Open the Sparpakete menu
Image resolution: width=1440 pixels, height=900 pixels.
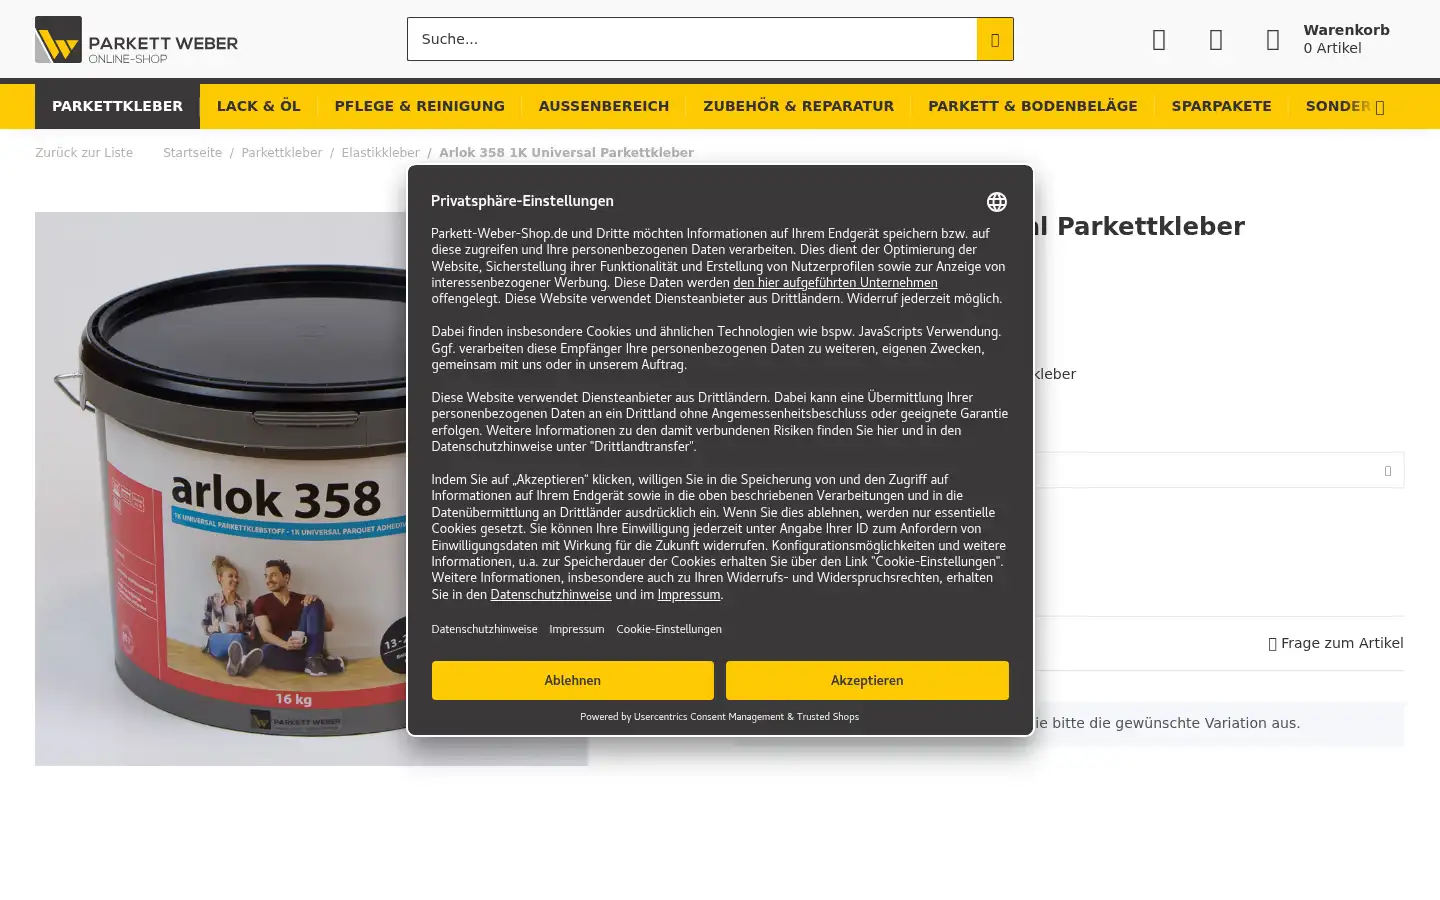[x=1222, y=106]
